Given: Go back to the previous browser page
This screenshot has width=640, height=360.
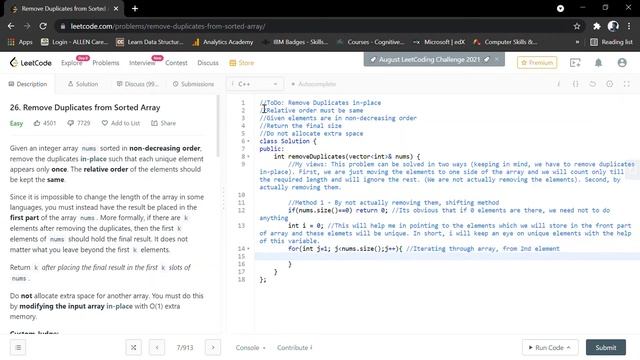Looking at the screenshot, I should point(11,26).
